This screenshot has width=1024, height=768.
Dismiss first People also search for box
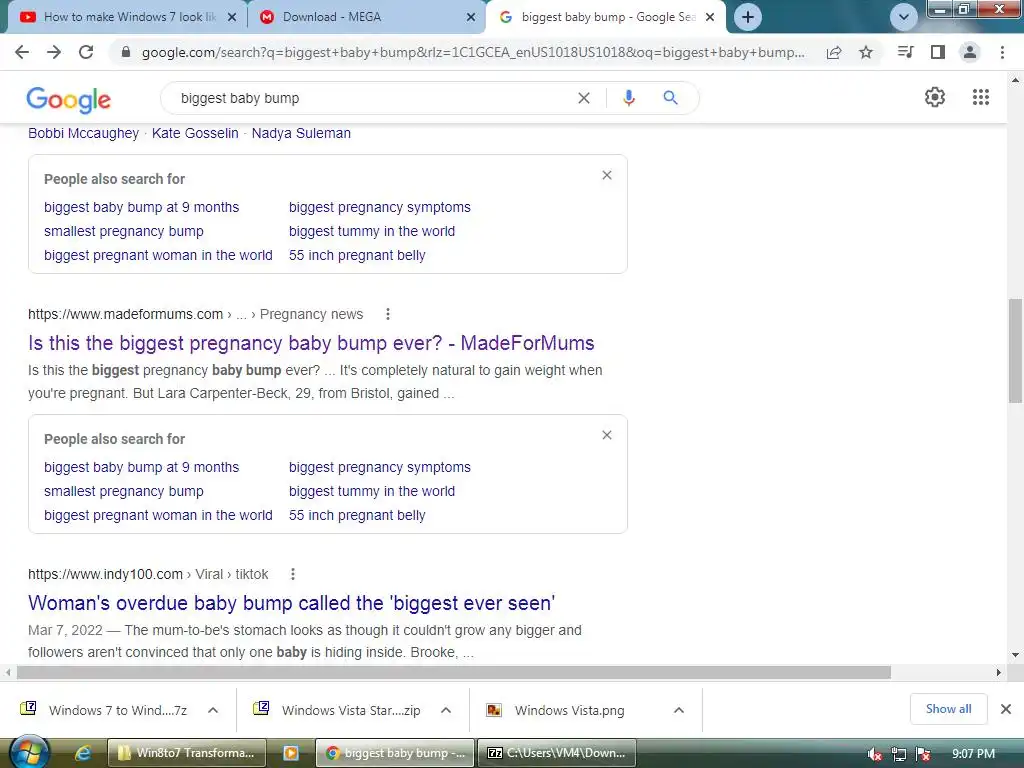tap(607, 175)
